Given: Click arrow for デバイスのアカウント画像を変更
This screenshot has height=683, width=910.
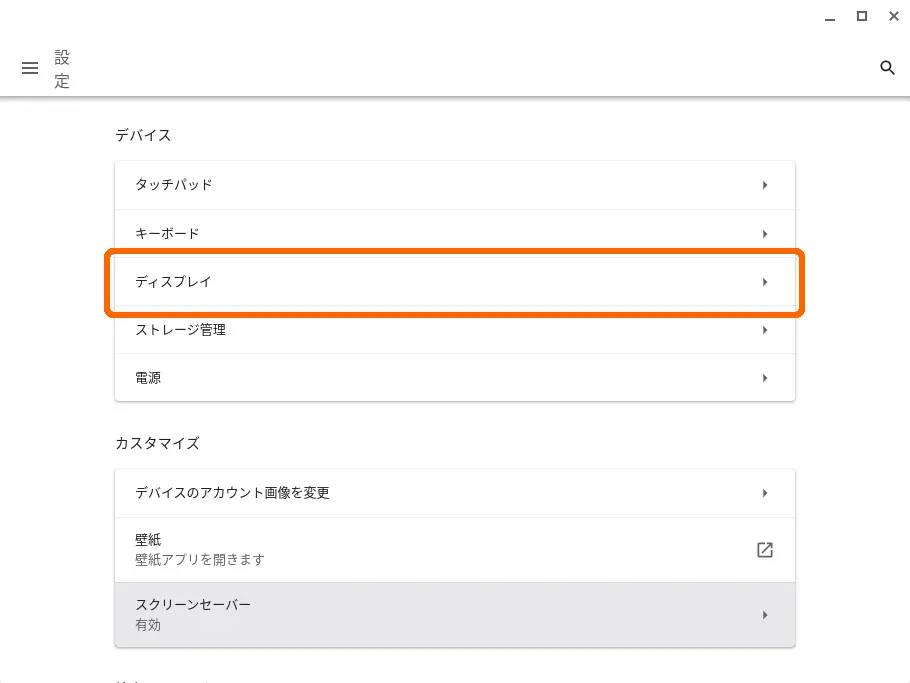Looking at the screenshot, I should point(765,493).
